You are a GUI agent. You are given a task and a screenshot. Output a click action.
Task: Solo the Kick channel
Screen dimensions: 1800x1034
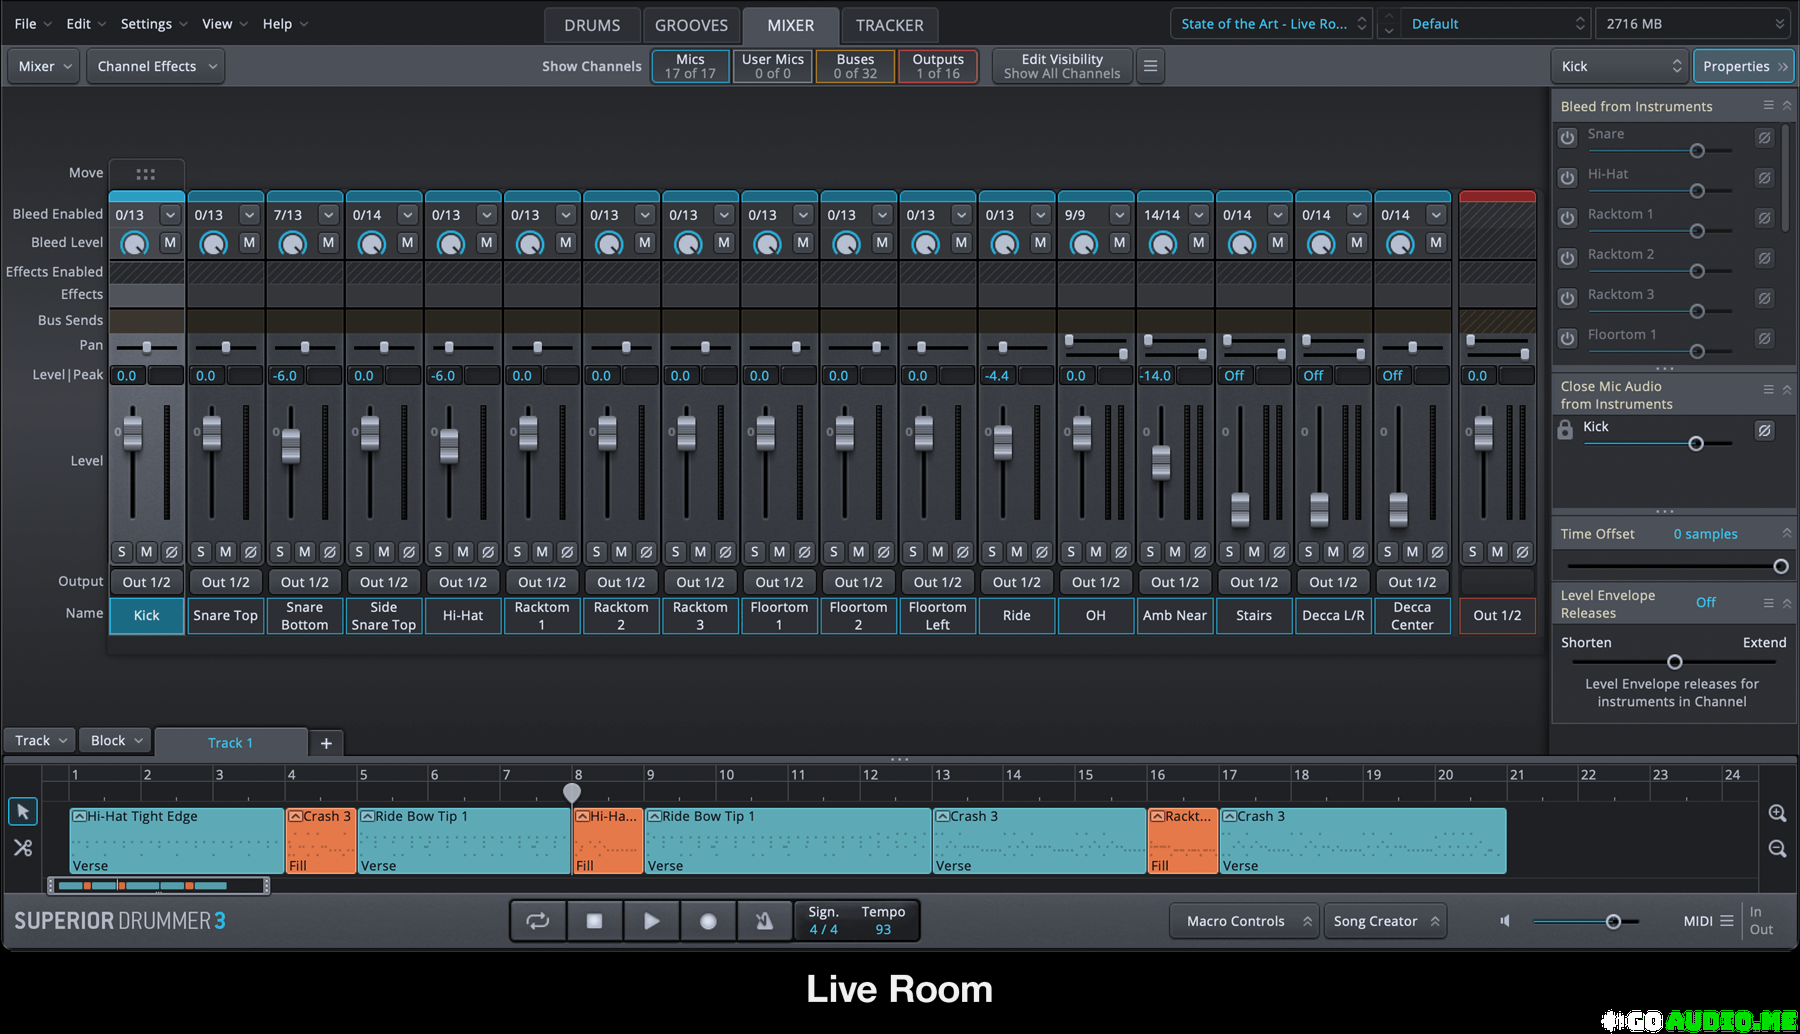pos(122,552)
